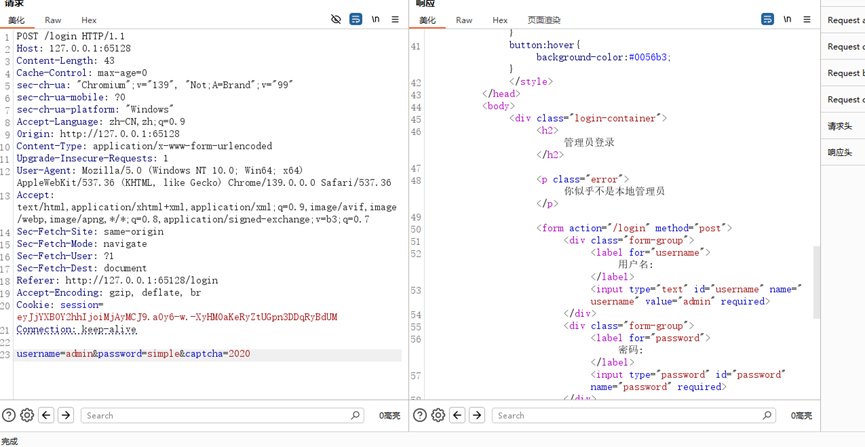This screenshot has height=447, width=865.
Task: Go to next match in response search
Action: [x=477, y=415]
